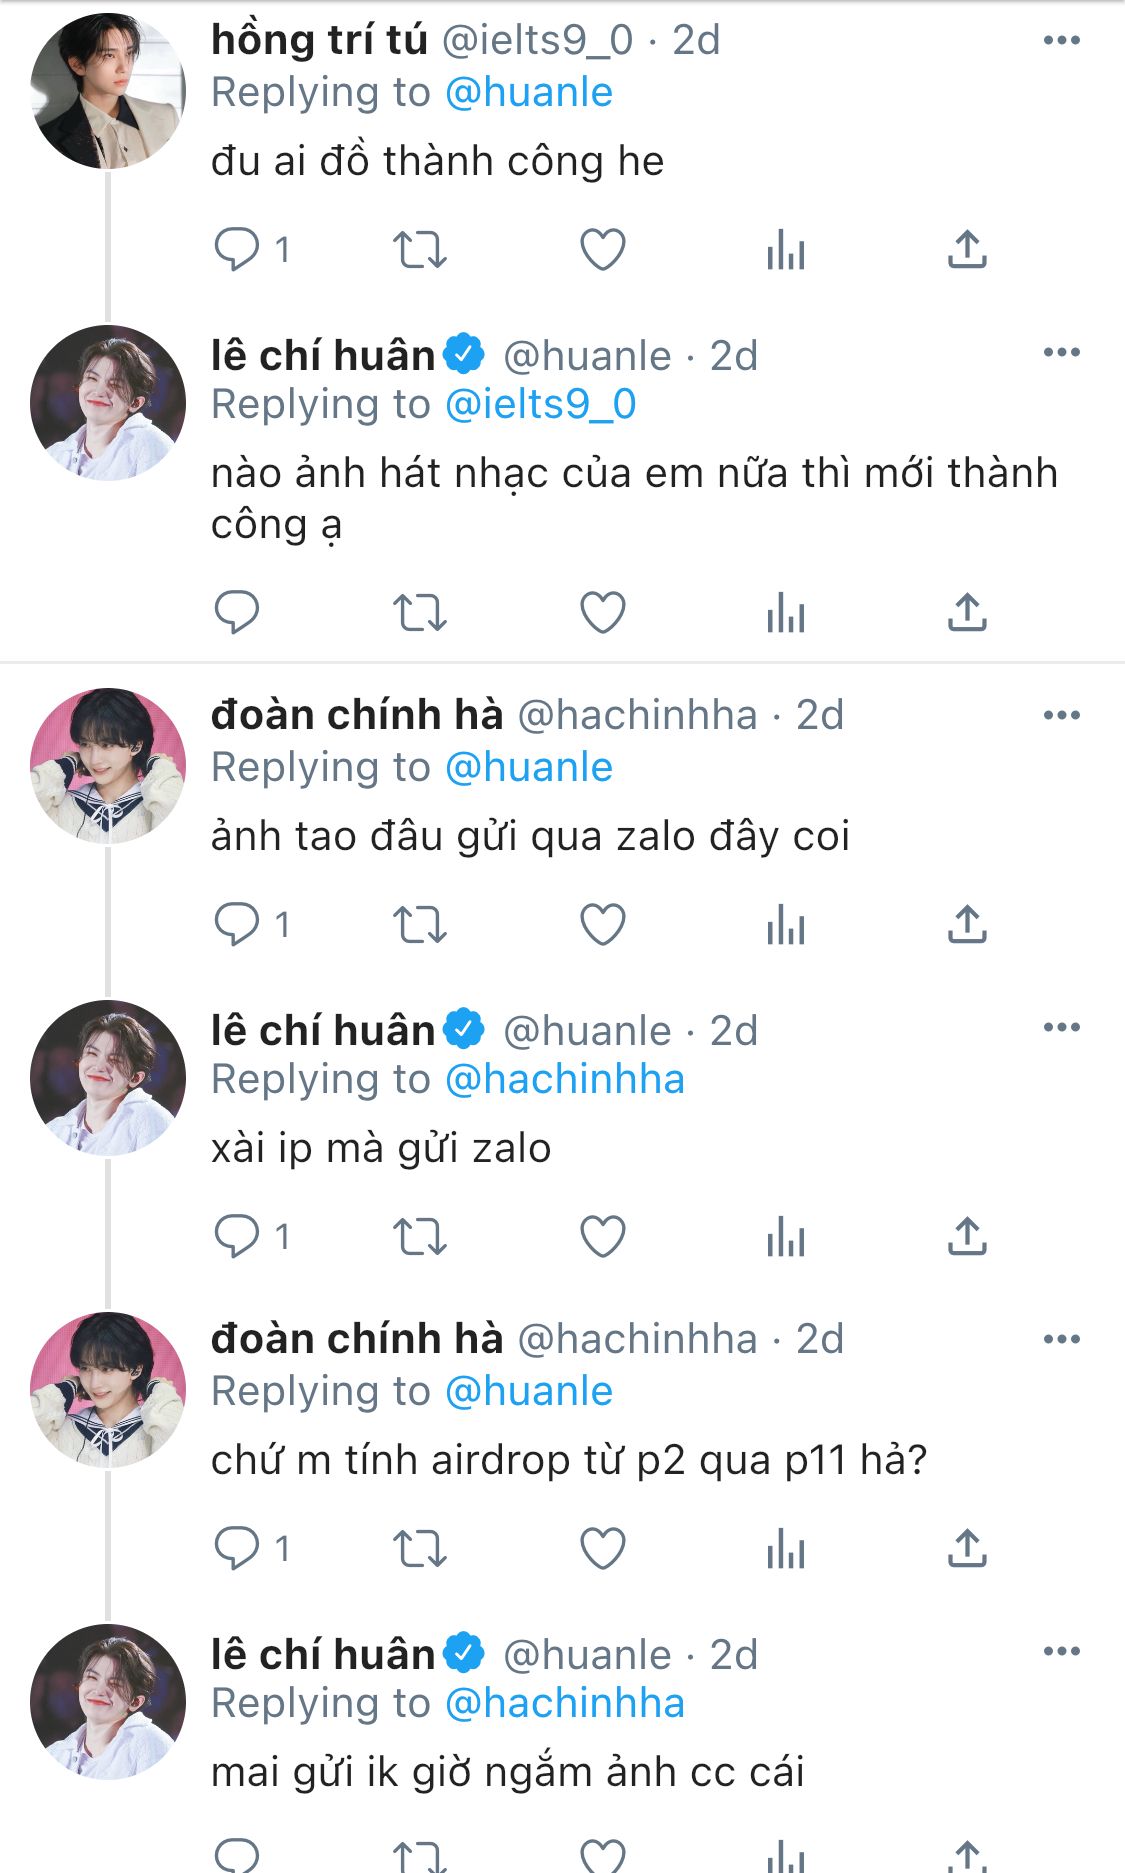This screenshot has width=1125, height=1873.
Task: Open đoàn chính hà's name on zalo tweet
Action: pyautogui.click(x=357, y=716)
